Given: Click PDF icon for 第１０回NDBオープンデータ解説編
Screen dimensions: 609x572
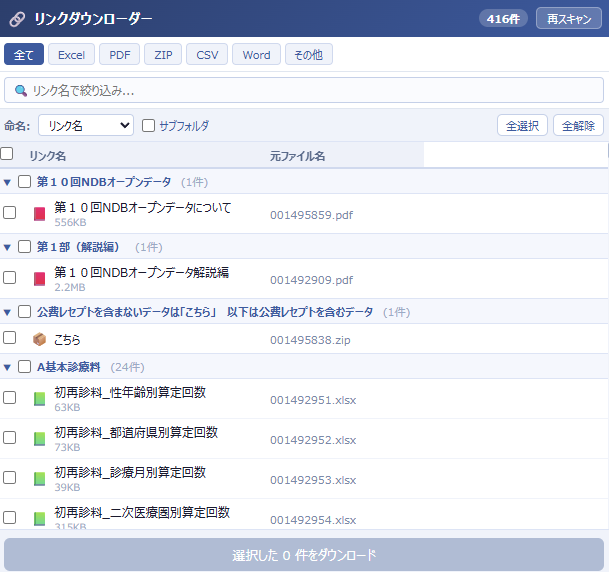Looking at the screenshot, I should coord(40,279).
